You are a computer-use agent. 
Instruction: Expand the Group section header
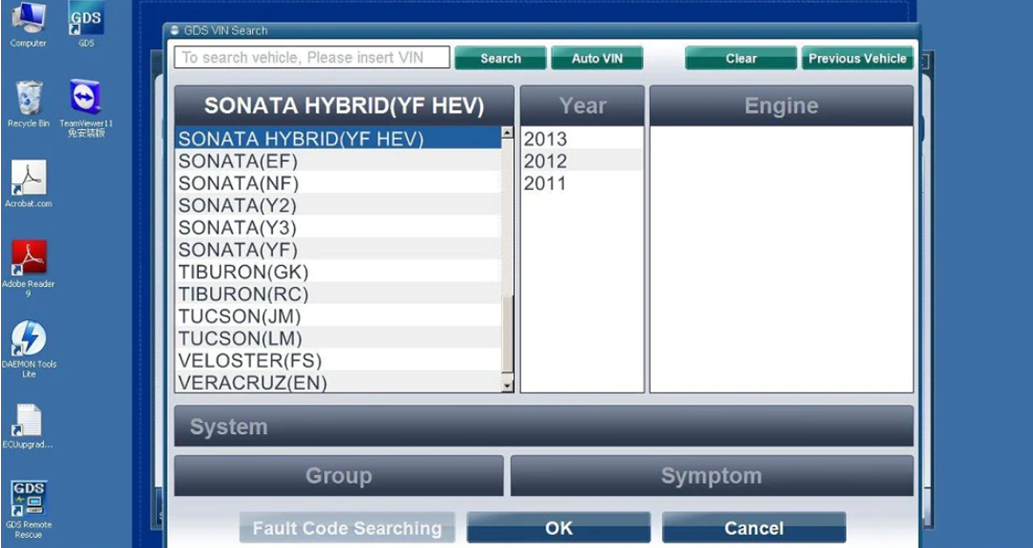click(x=339, y=476)
